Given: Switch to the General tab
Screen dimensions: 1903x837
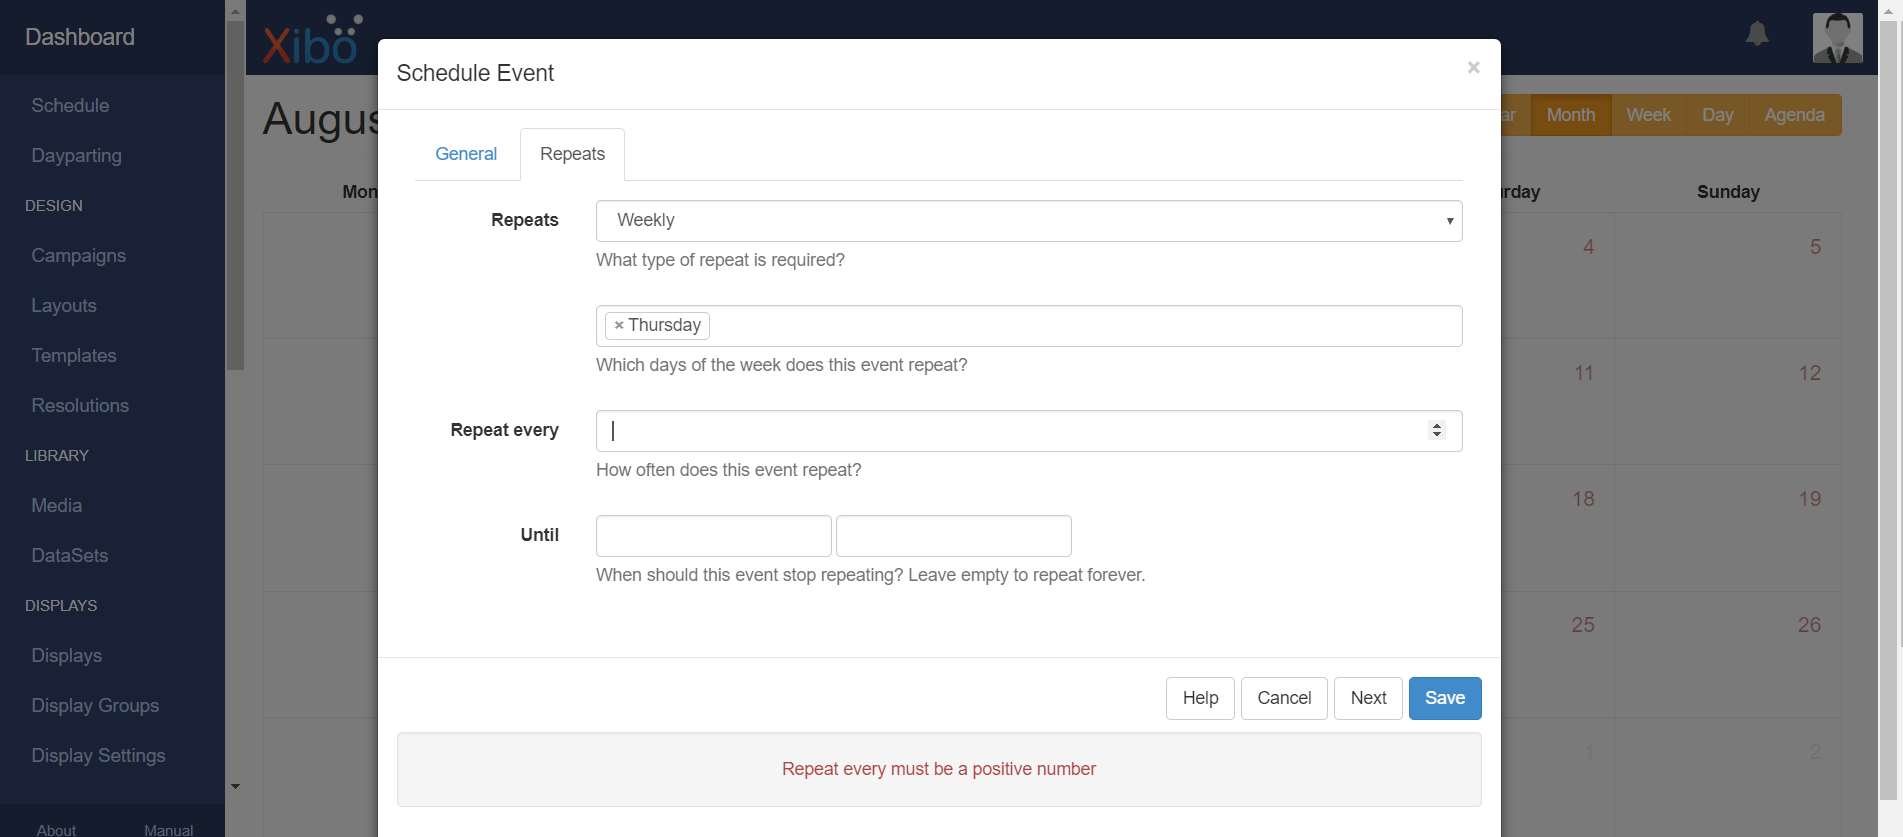Looking at the screenshot, I should coord(466,154).
